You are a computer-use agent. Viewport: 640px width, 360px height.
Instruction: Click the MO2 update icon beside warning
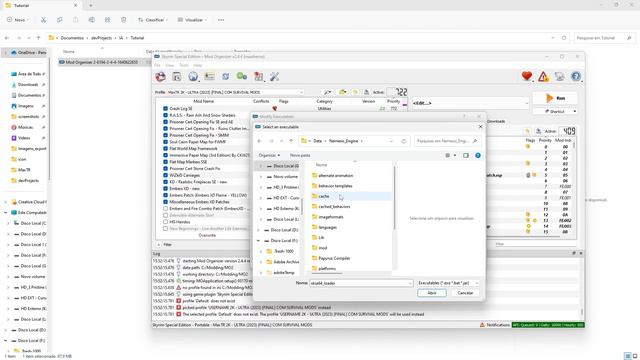pyautogui.click(x=560, y=76)
